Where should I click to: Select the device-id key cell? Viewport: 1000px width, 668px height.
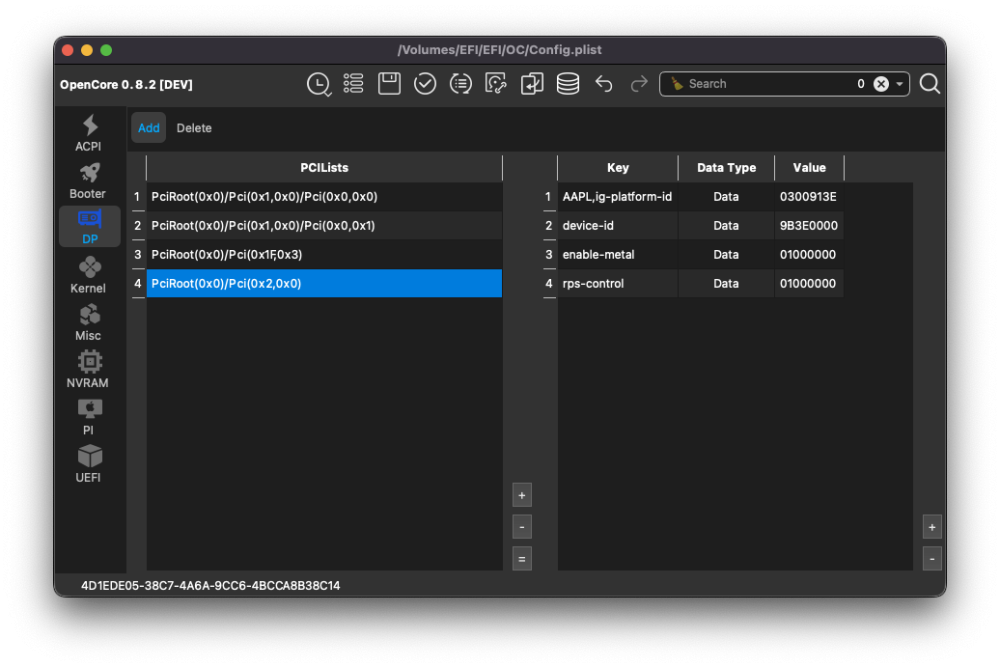click(617, 225)
